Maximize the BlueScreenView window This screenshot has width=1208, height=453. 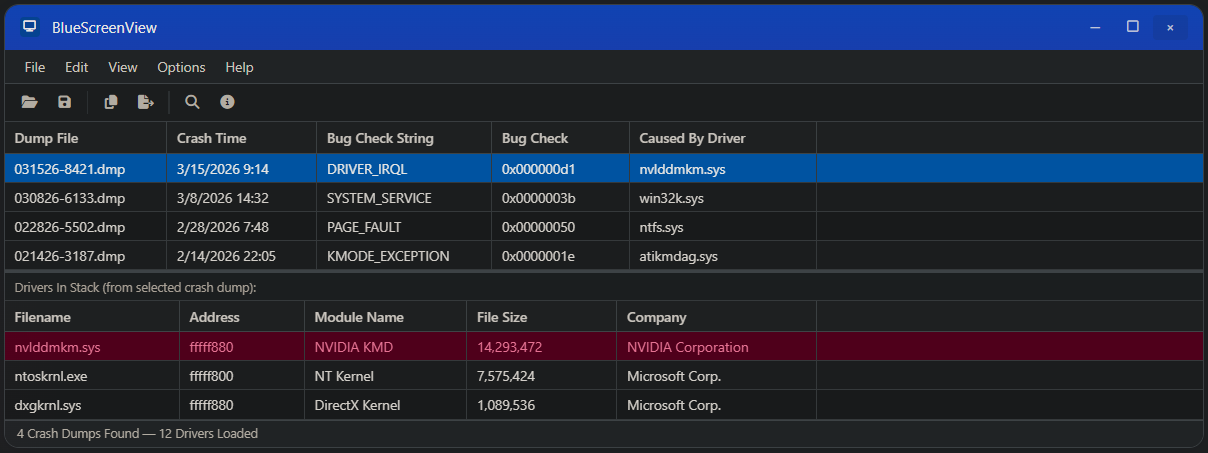(x=1132, y=27)
